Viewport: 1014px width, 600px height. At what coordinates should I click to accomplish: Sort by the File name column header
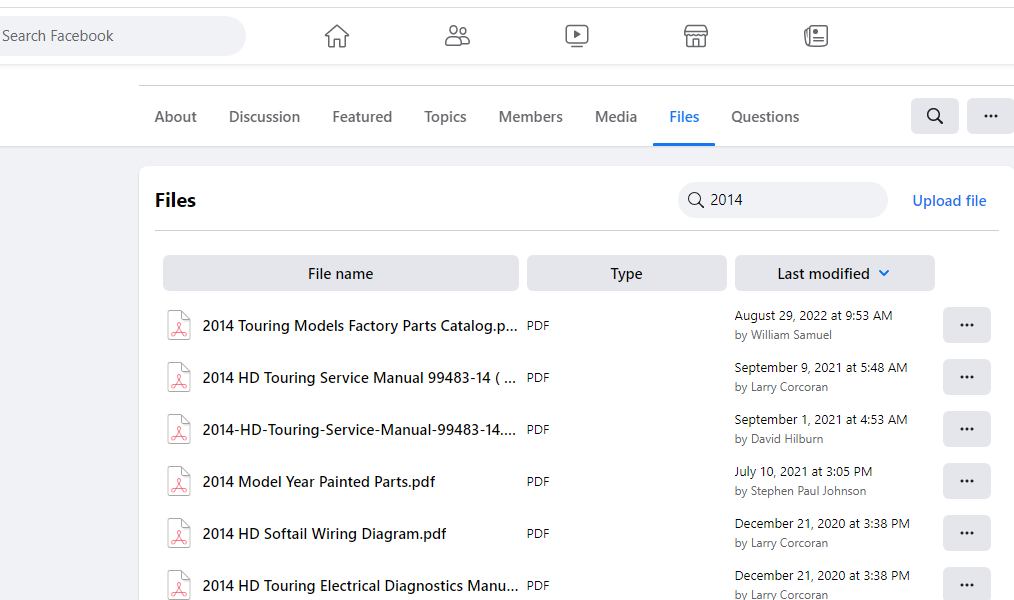[340, 273]
